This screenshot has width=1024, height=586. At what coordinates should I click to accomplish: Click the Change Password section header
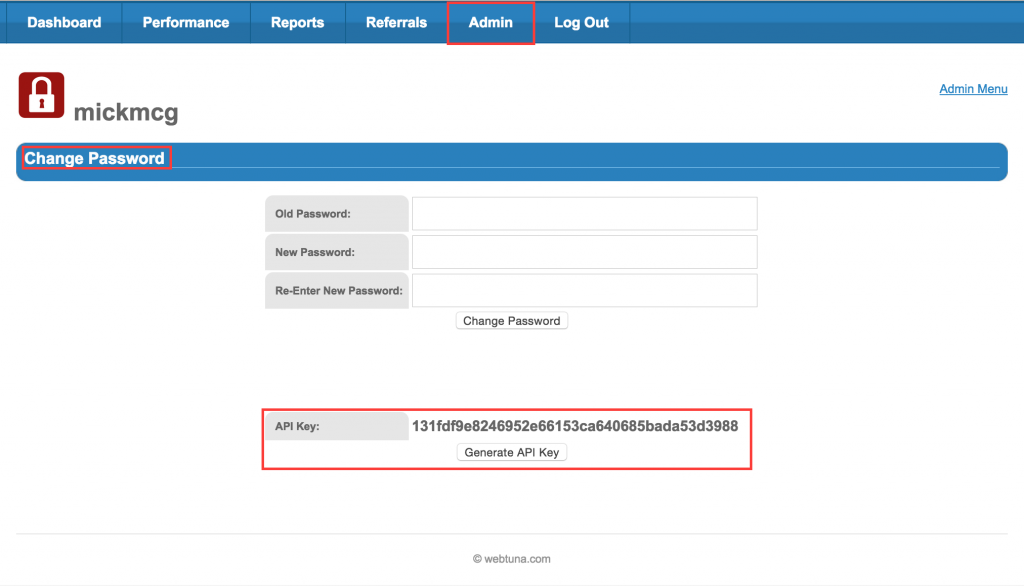click(x=95, y=158)
